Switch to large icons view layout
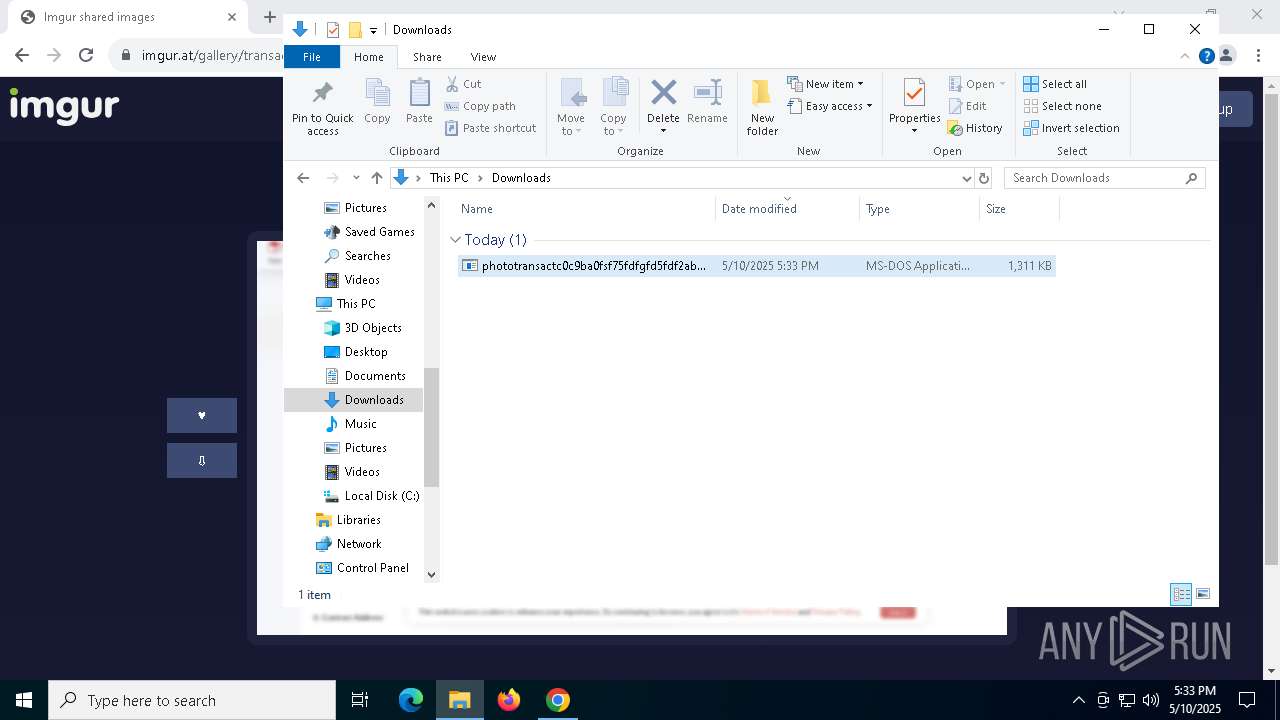Viewport: 1280px width, 720px height. (1203, 594)
